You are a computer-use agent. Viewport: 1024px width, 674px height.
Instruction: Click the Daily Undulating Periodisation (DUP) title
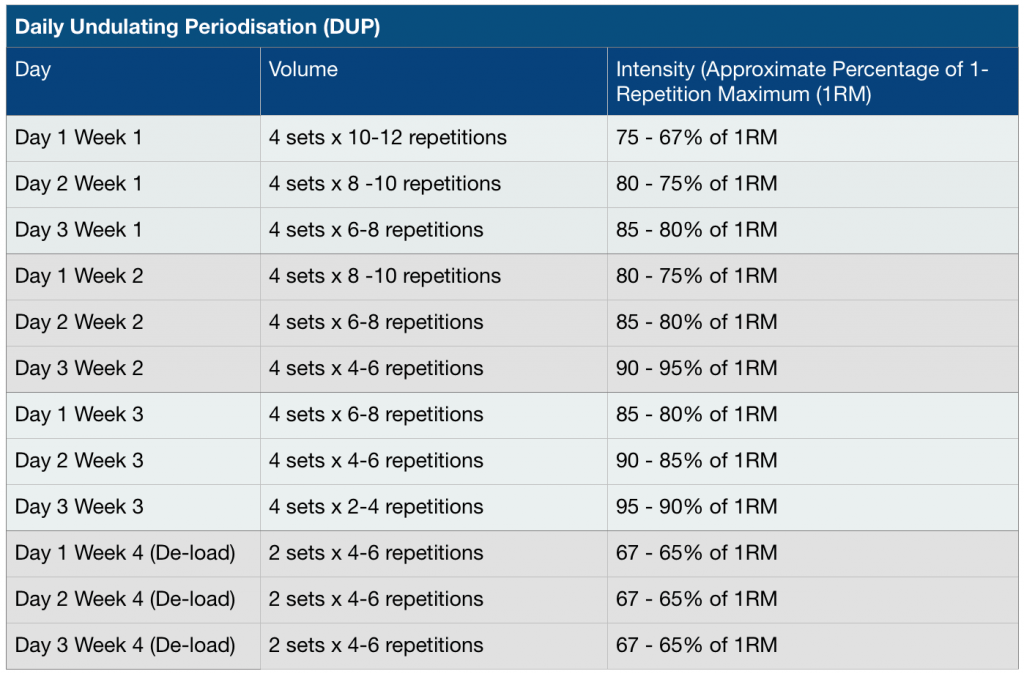(x=197, y=27)
